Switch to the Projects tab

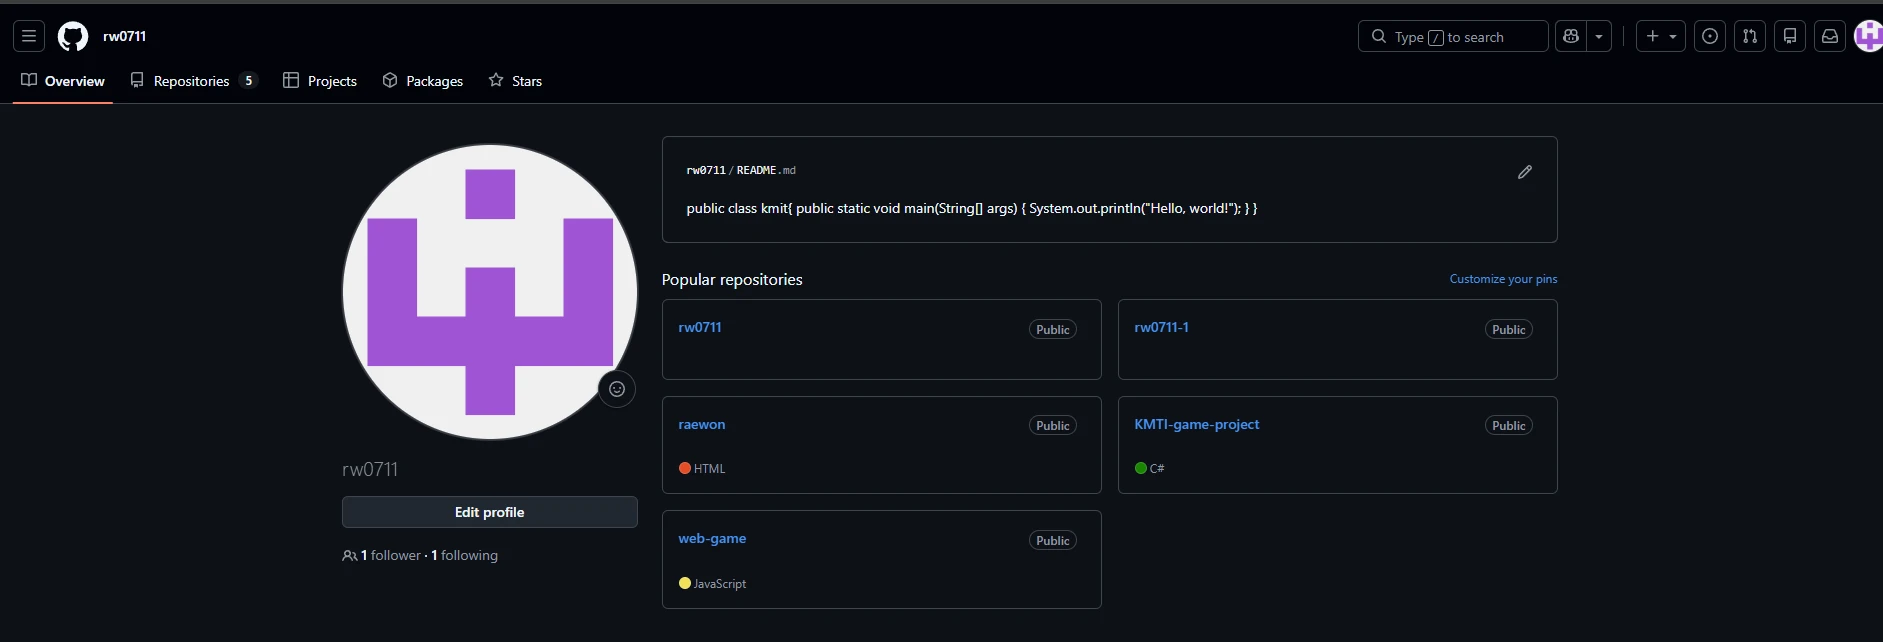320,81
